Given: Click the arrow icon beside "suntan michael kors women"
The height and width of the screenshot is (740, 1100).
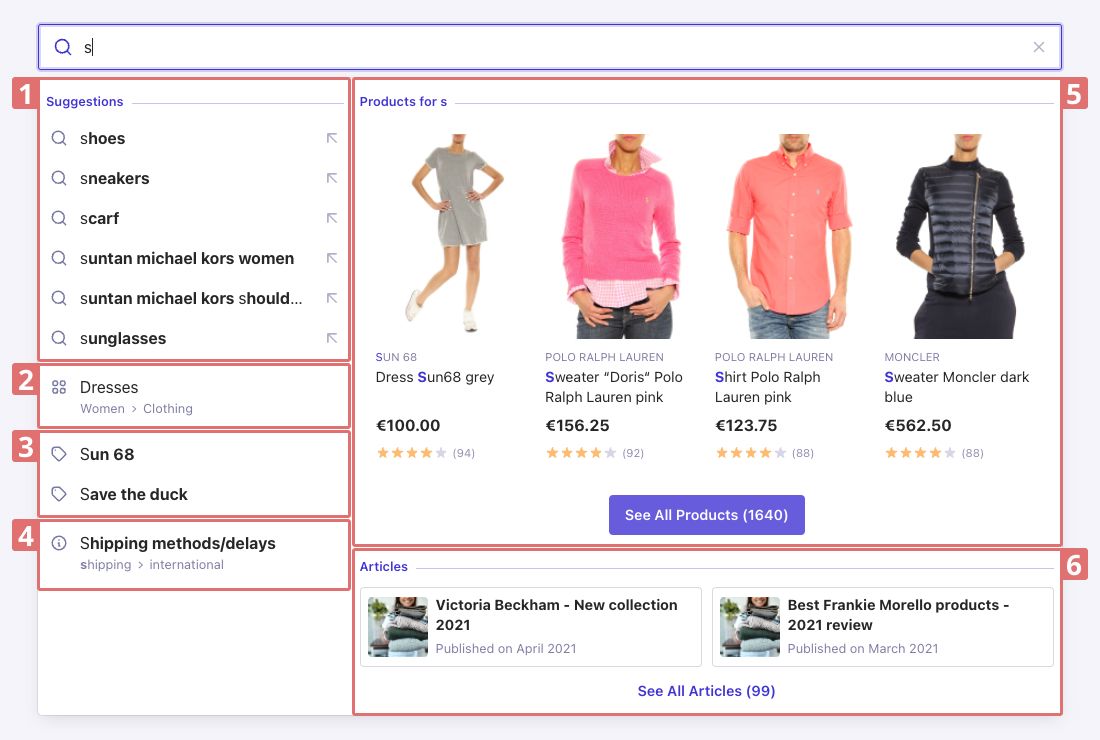Looking at the screenshot, I should [x=332, y=258].
